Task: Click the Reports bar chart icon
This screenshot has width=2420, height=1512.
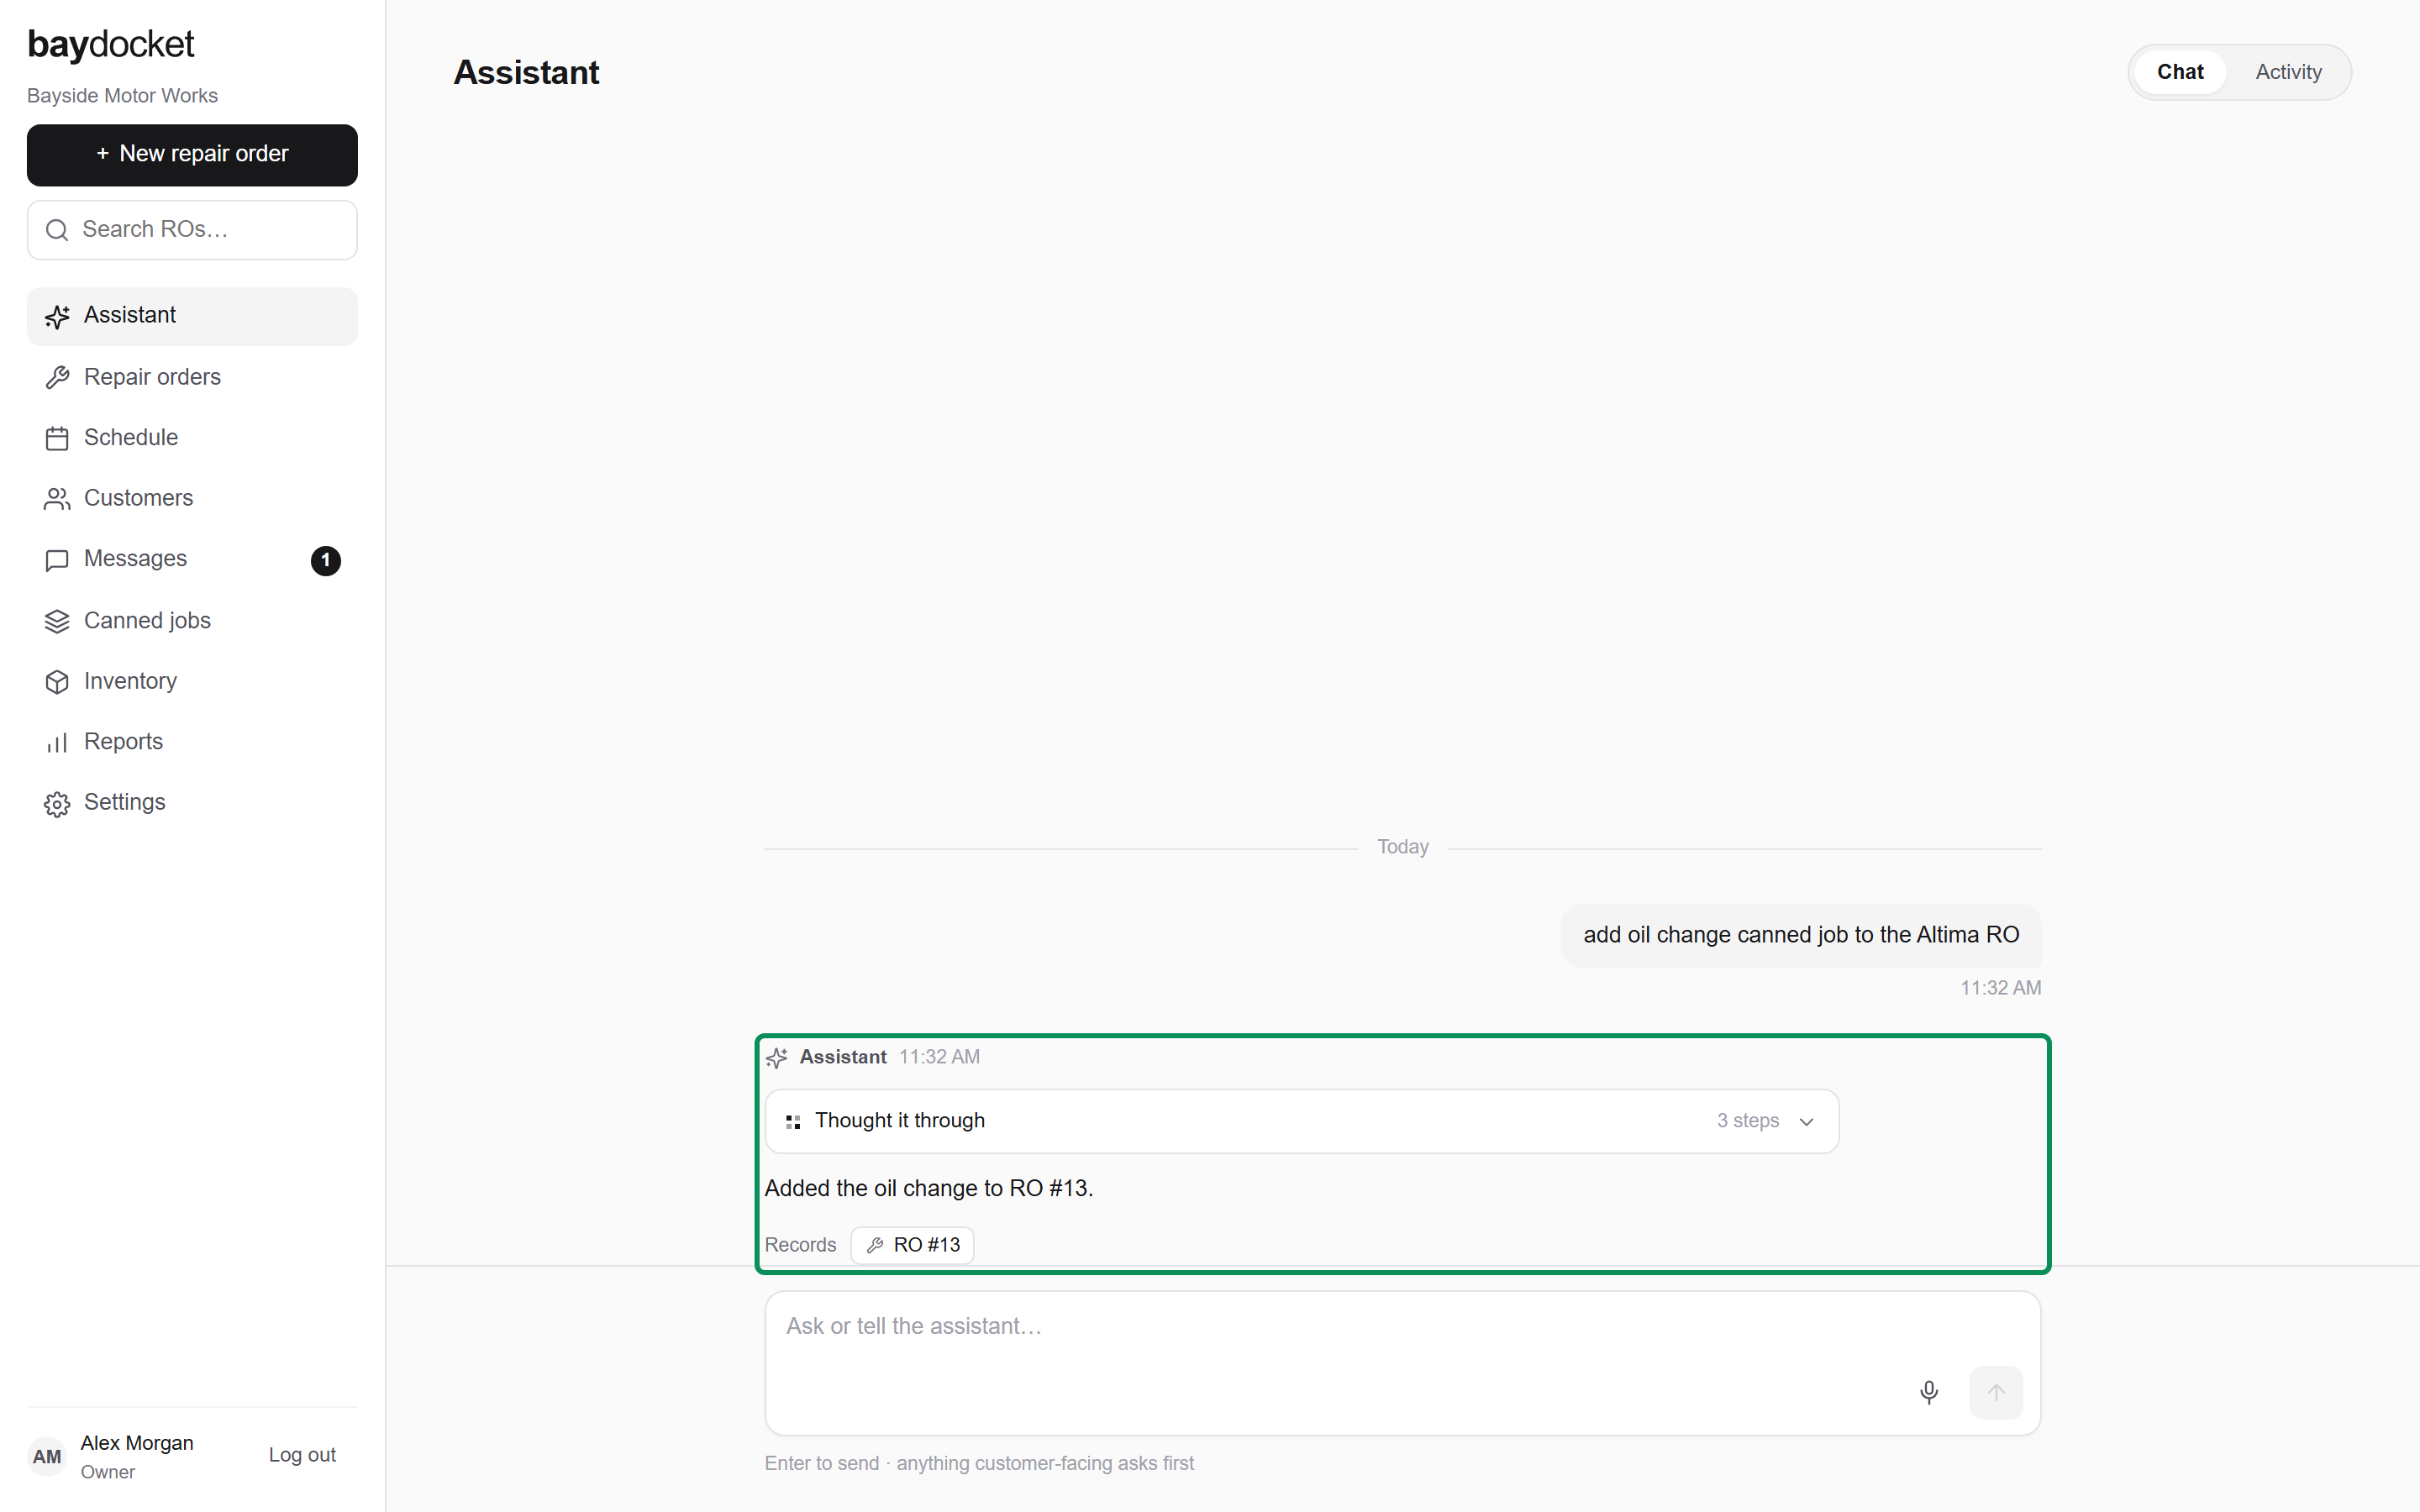Action: [x=57, y=743]
